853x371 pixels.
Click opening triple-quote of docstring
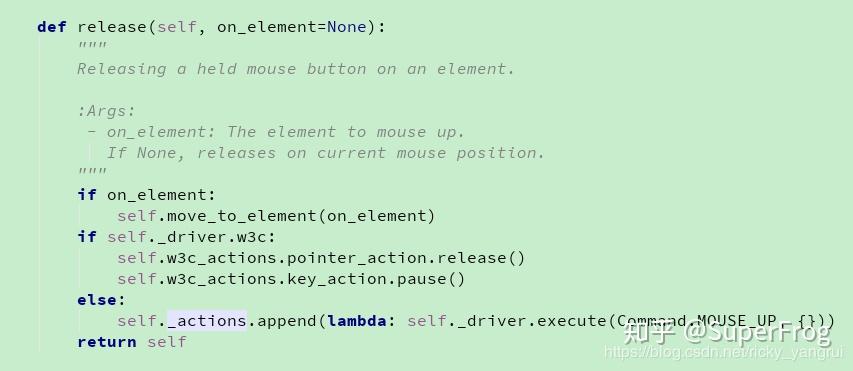(92, 46)
